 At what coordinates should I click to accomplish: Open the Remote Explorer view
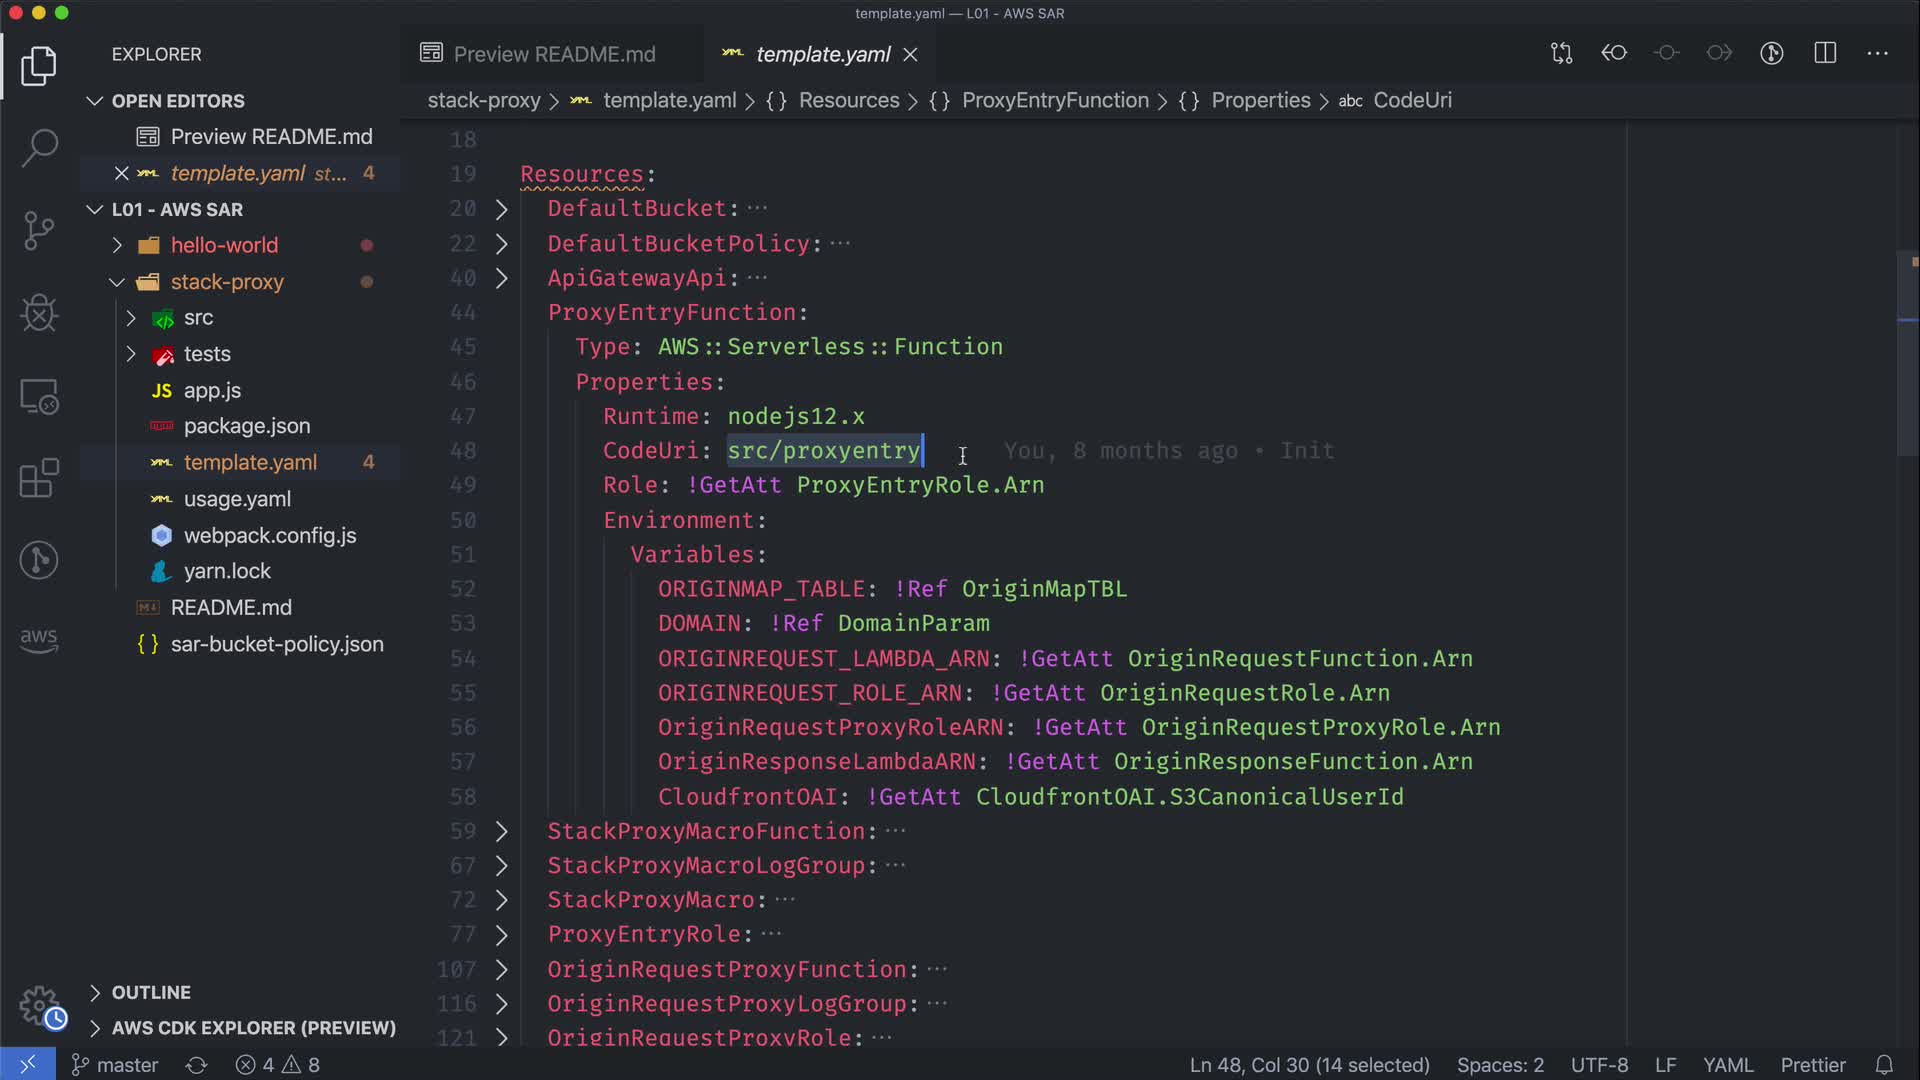pos(39,397)
